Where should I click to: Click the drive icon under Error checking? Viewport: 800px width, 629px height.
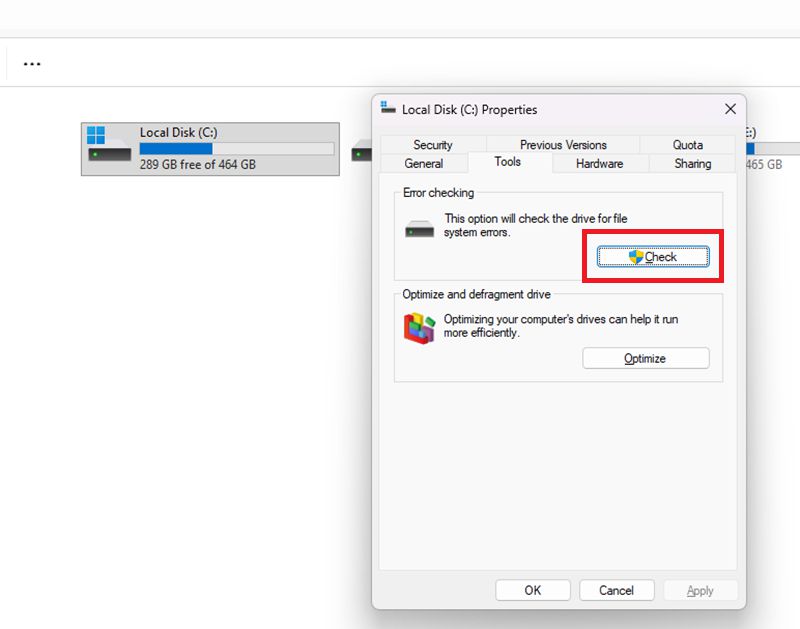(x=420, y=229)
